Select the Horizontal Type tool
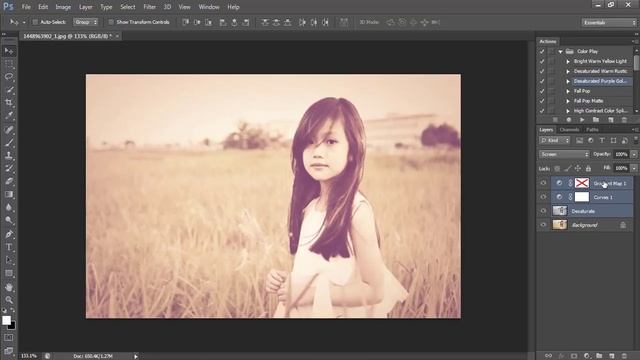The width and height of the screenshot is (640, 360). coord(9,247)
